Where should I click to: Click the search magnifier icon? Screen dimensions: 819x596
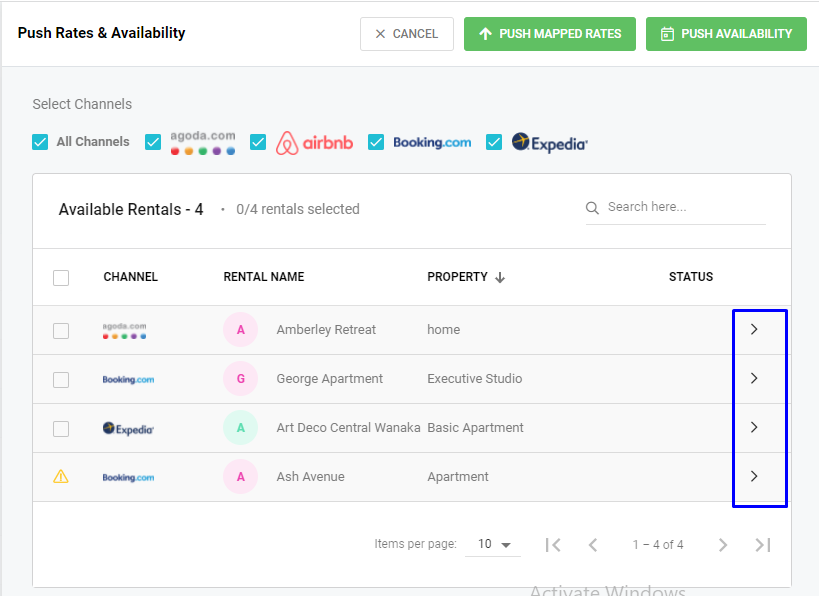(593, 208)
